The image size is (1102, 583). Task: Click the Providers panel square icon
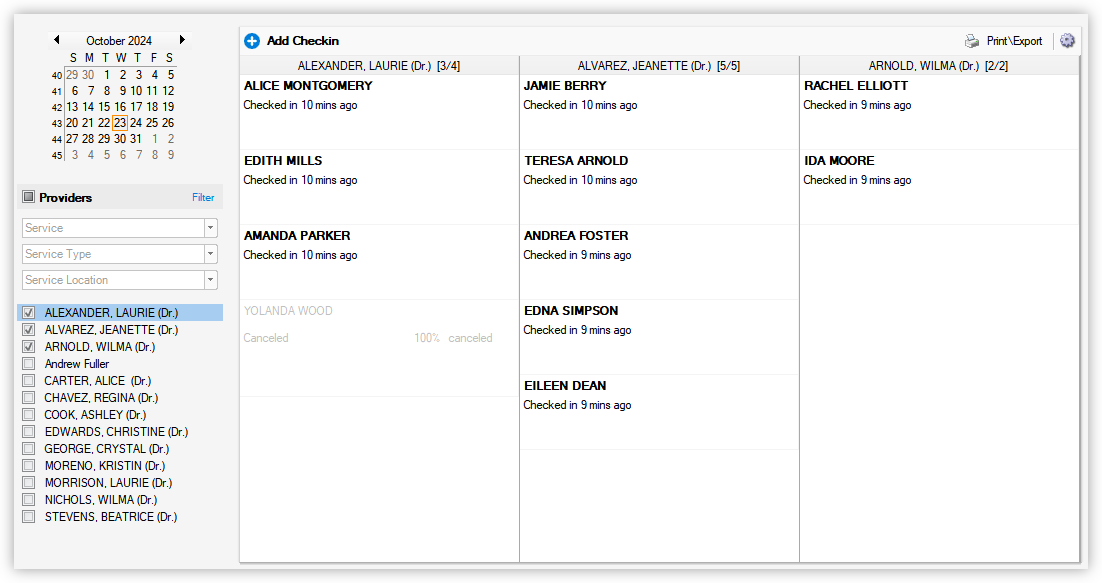(x=28, y=196)
